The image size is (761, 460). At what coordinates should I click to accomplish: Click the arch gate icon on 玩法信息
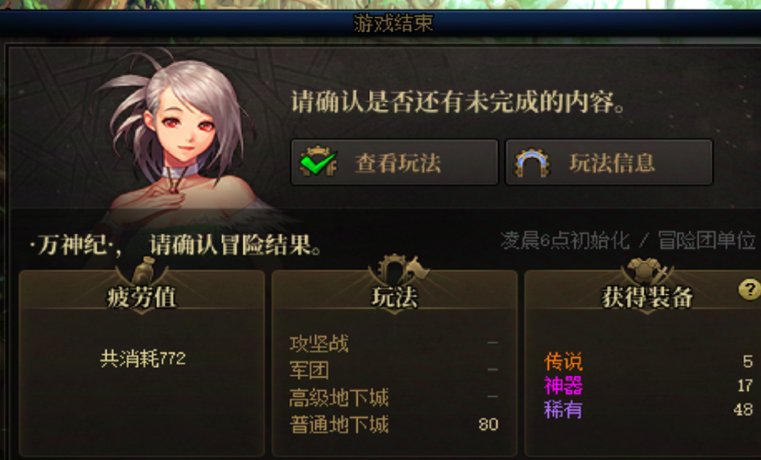pos(532,163)
